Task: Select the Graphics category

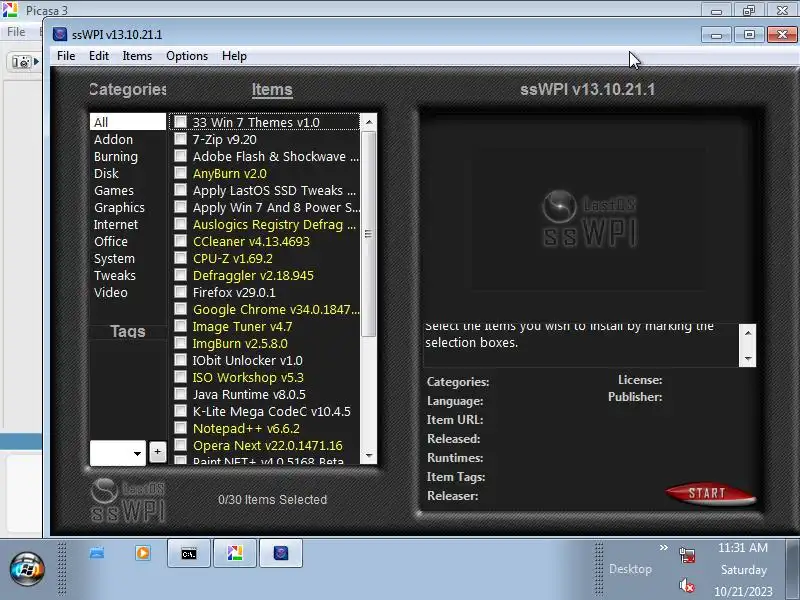Action: (128, 207)
